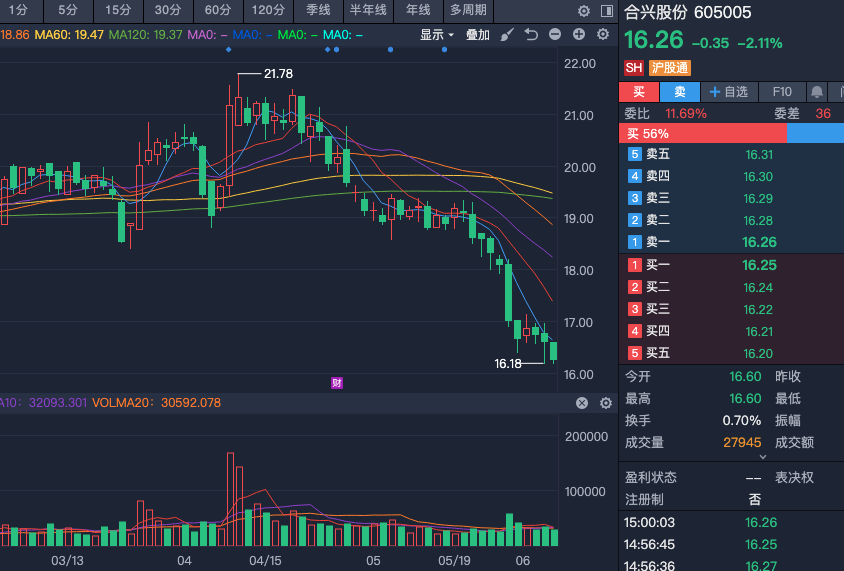844x571 pixels.
Task: Click MA60: 19.47 indicator label
Action: click(69, 35)
